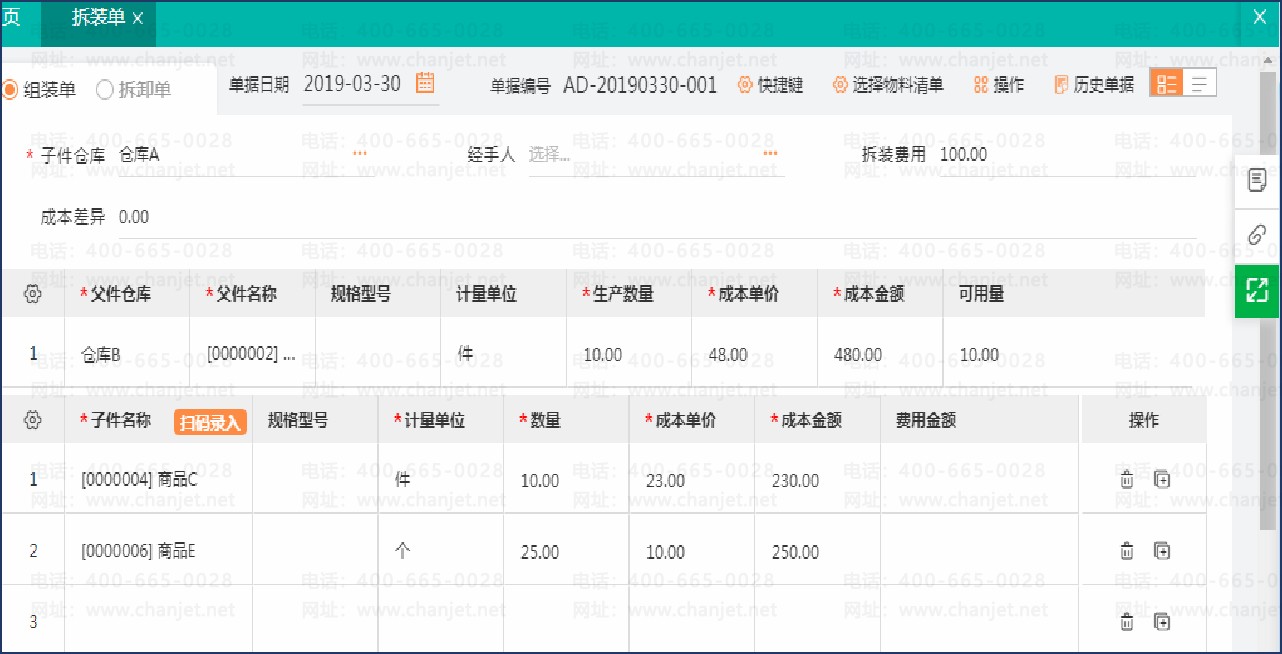This screenshot has width=1282, height=654.
Task: View 历史单据 history documents
Action: click(1094, 85)
